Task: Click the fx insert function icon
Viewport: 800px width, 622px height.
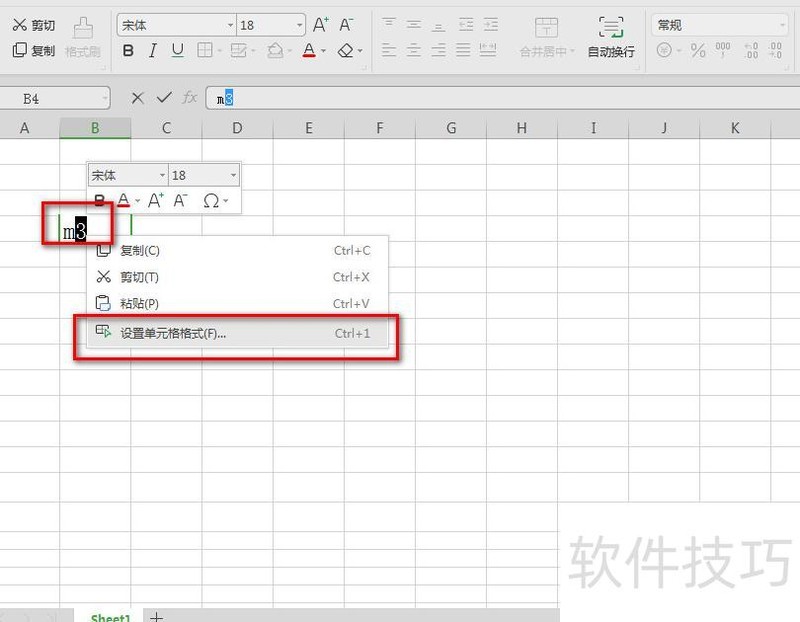Action: 190,97
